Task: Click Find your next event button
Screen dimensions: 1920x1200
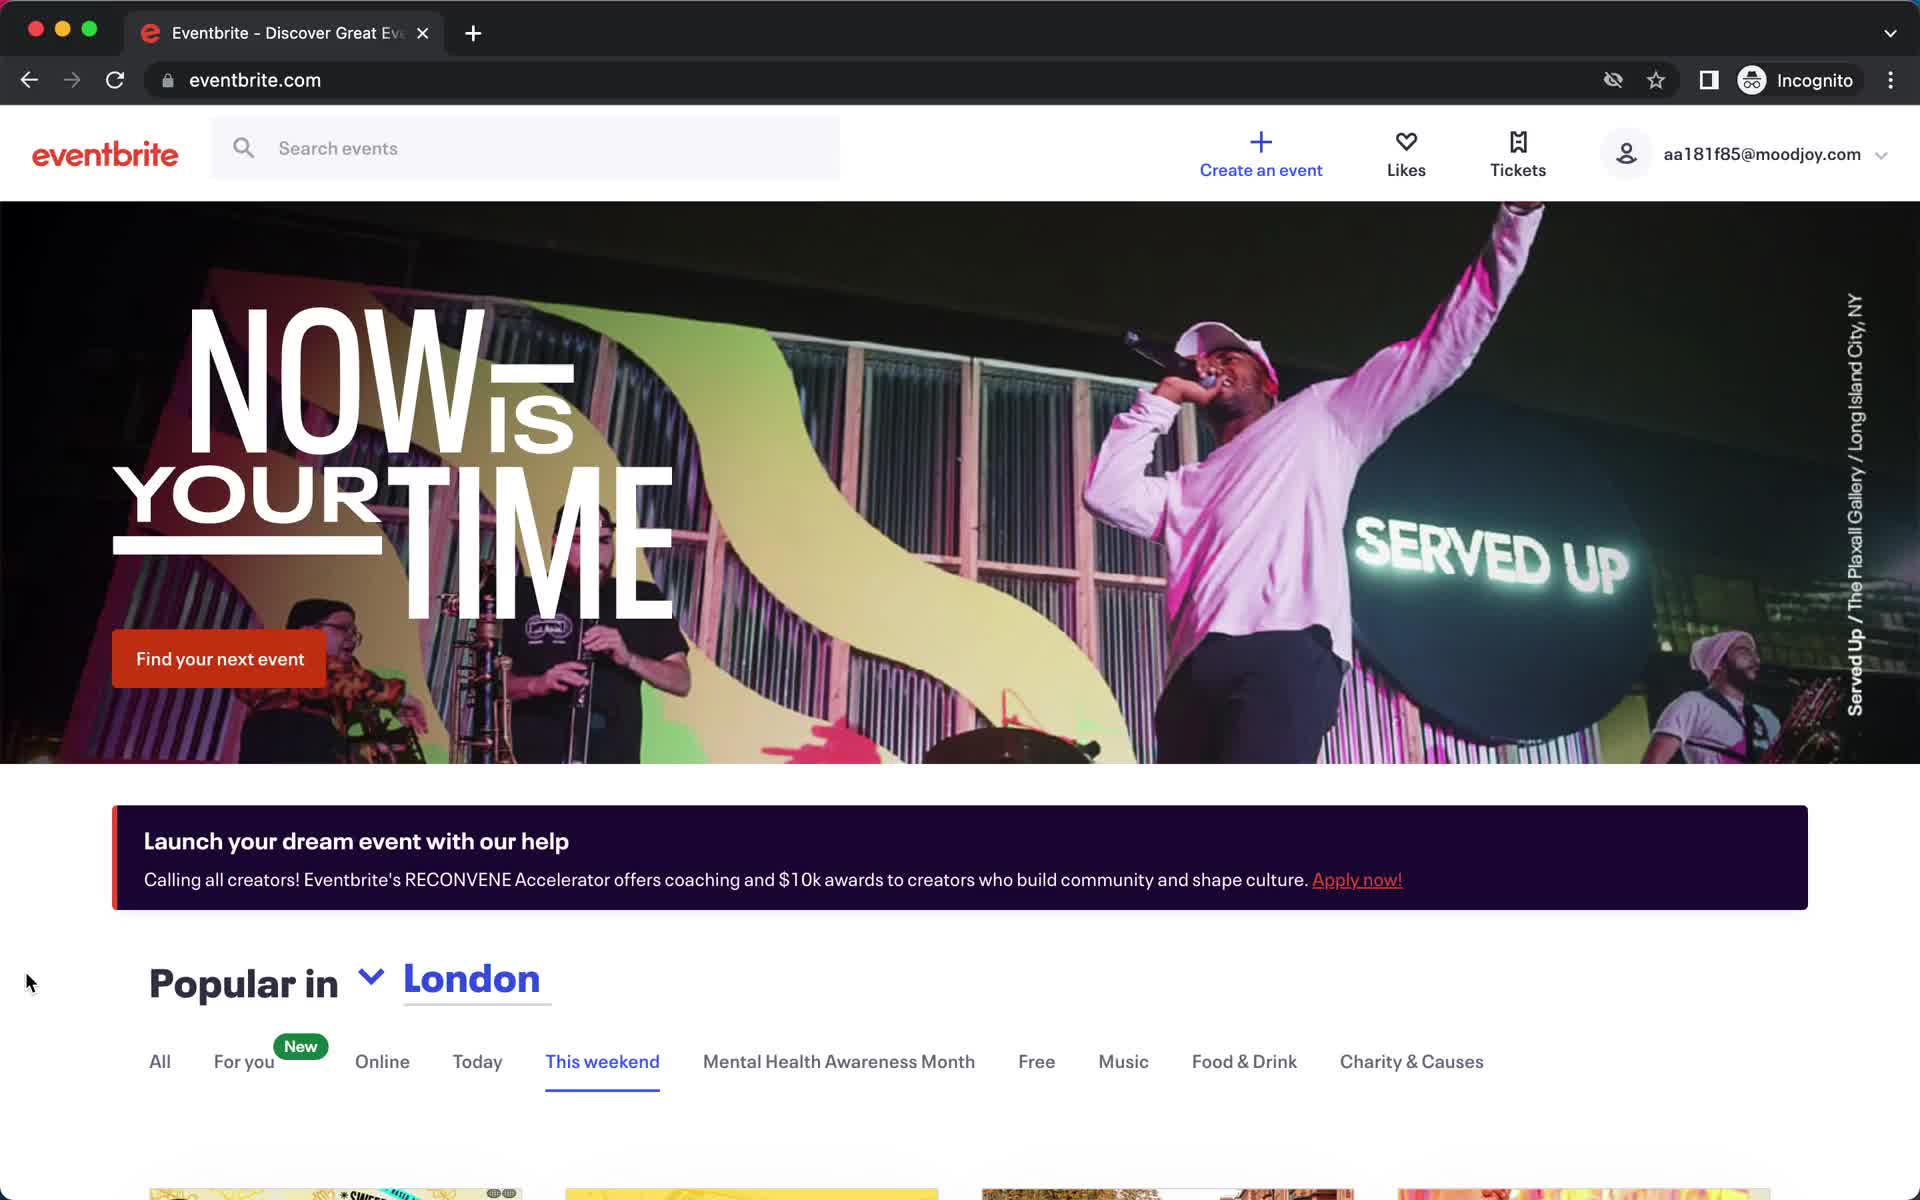Action: pos(219,659)
